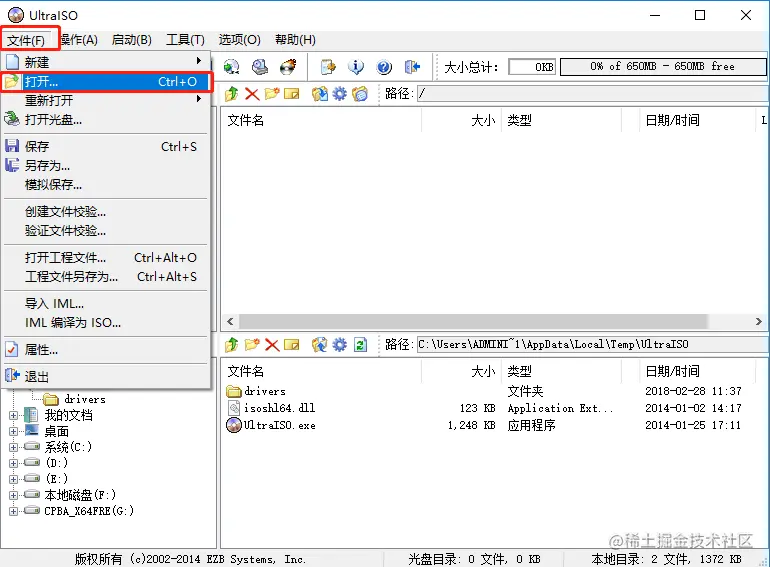
Task: Click the new folder icon in local toolbar
Action: click(252, 345)
